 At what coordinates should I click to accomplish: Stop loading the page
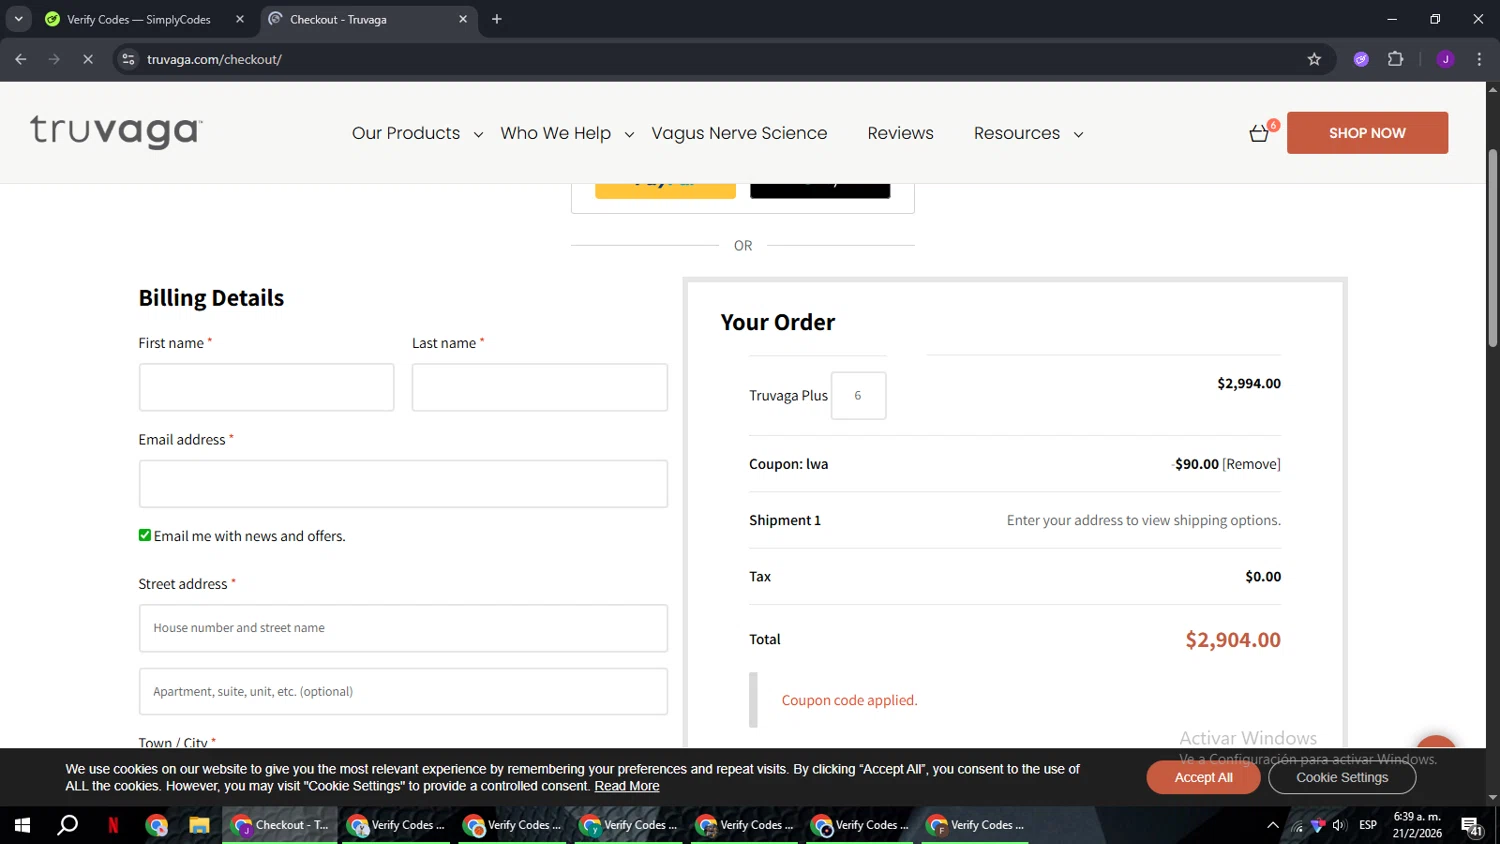tap(87, 59)
